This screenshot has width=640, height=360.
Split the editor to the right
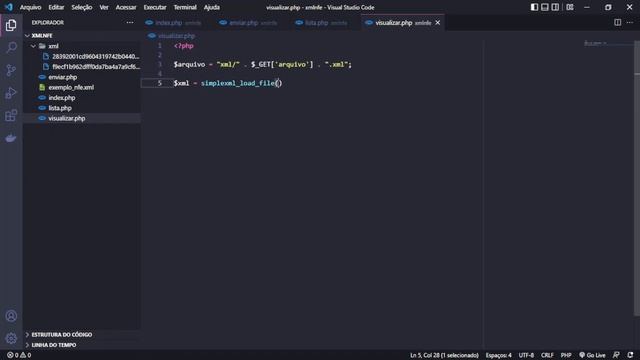click(x=618, y=22)
